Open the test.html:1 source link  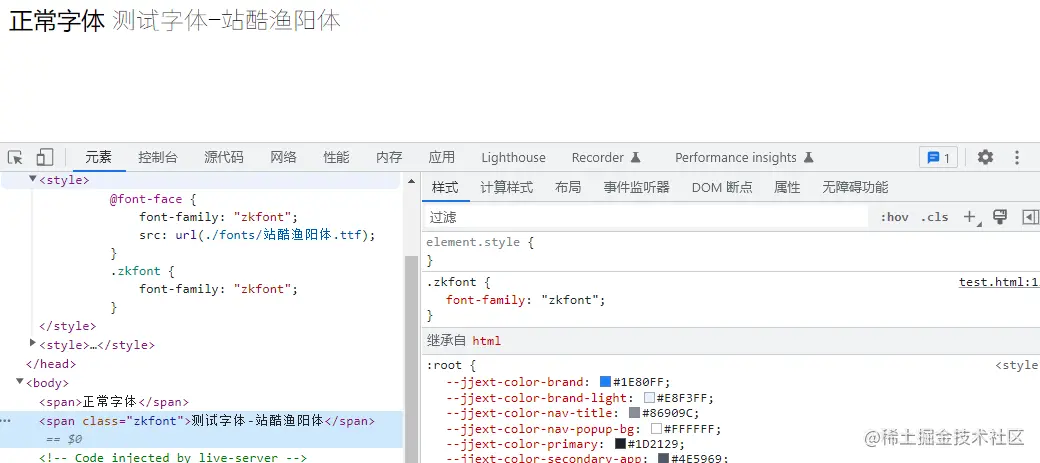[998, 282]
